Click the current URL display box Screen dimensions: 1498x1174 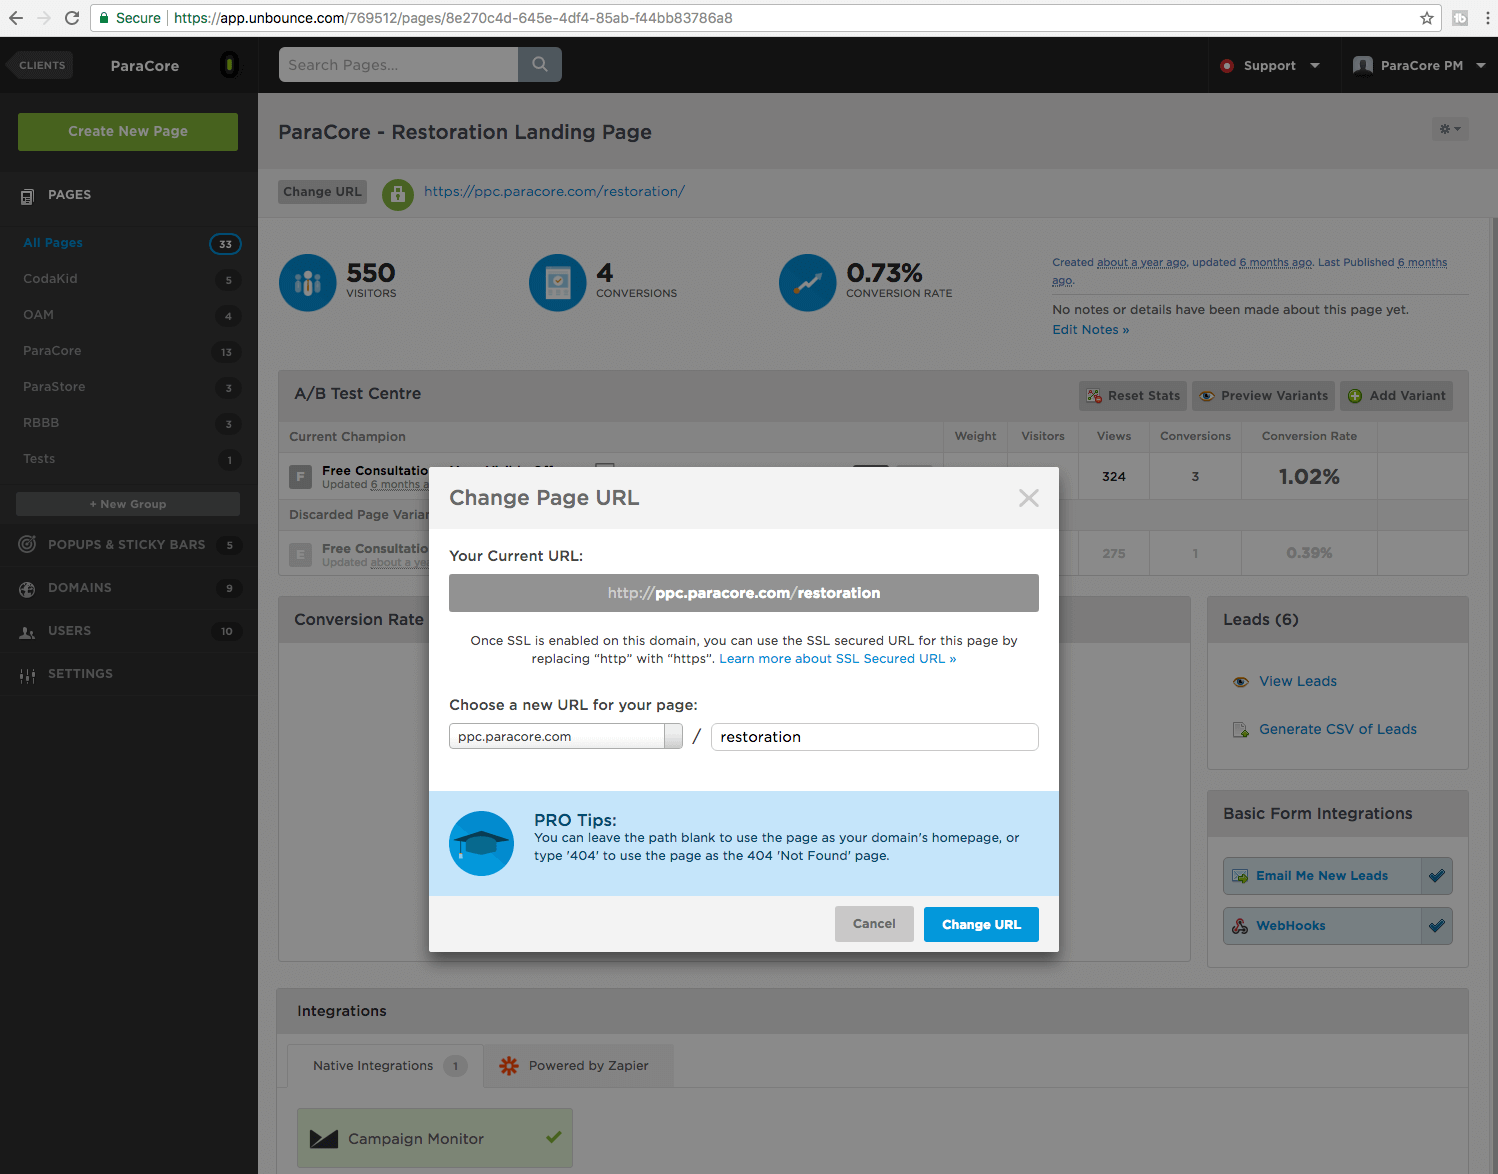click(x=744, y=593)
